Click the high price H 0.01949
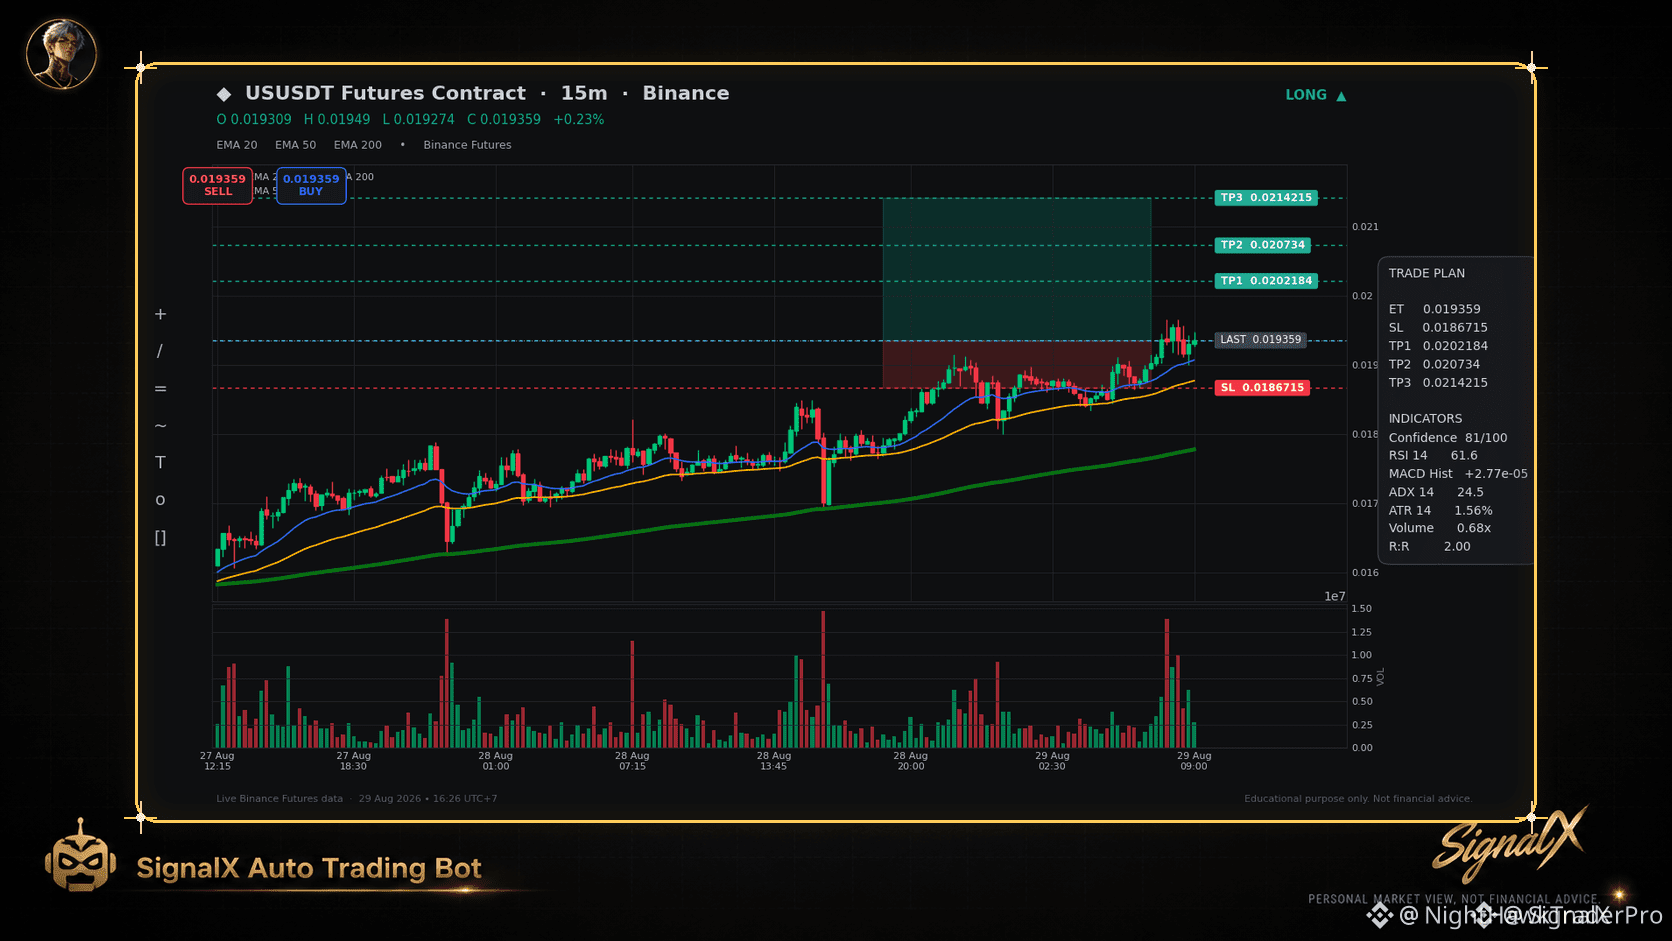The width and height of the screenshot is (1672, 941). point(337,119)
